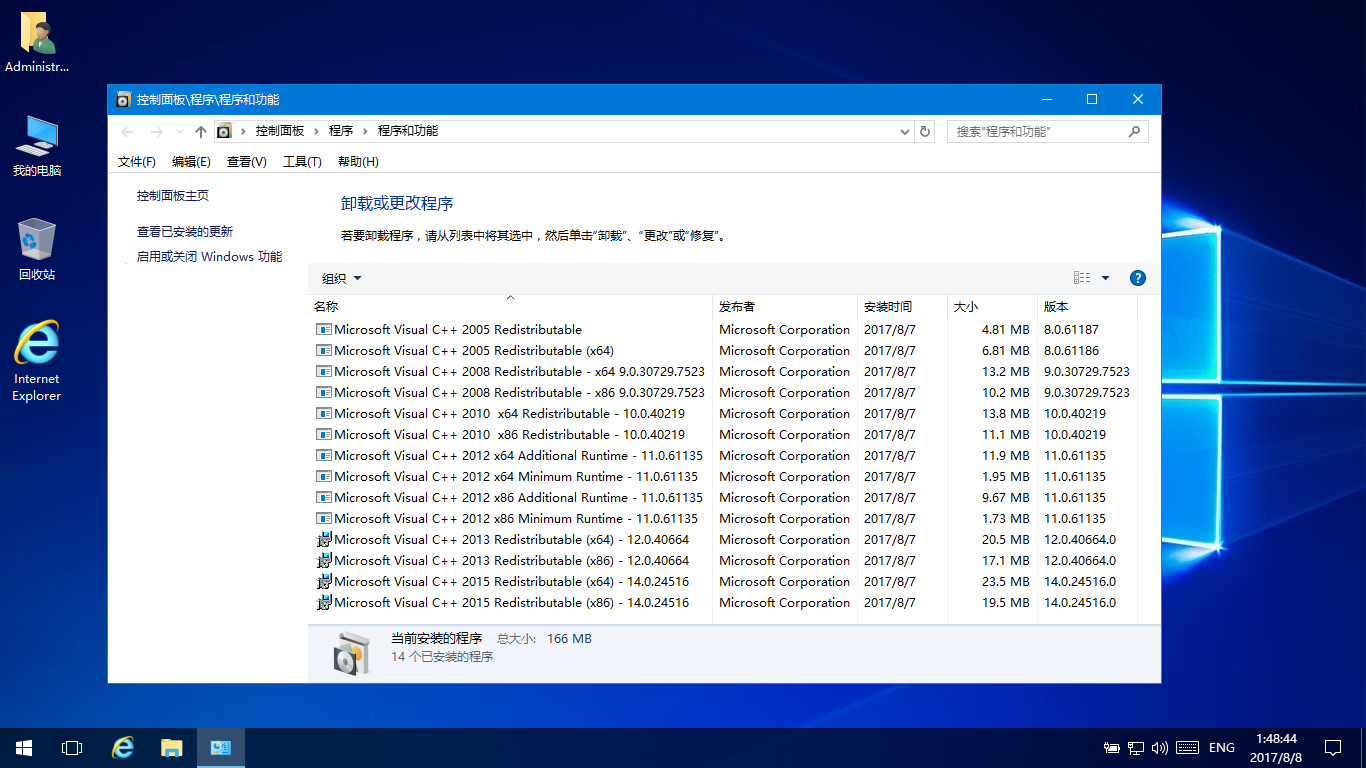
Task: Click icon of Visual C++ 2013 Redistributable (x64)
Action: tap(324, 540)
